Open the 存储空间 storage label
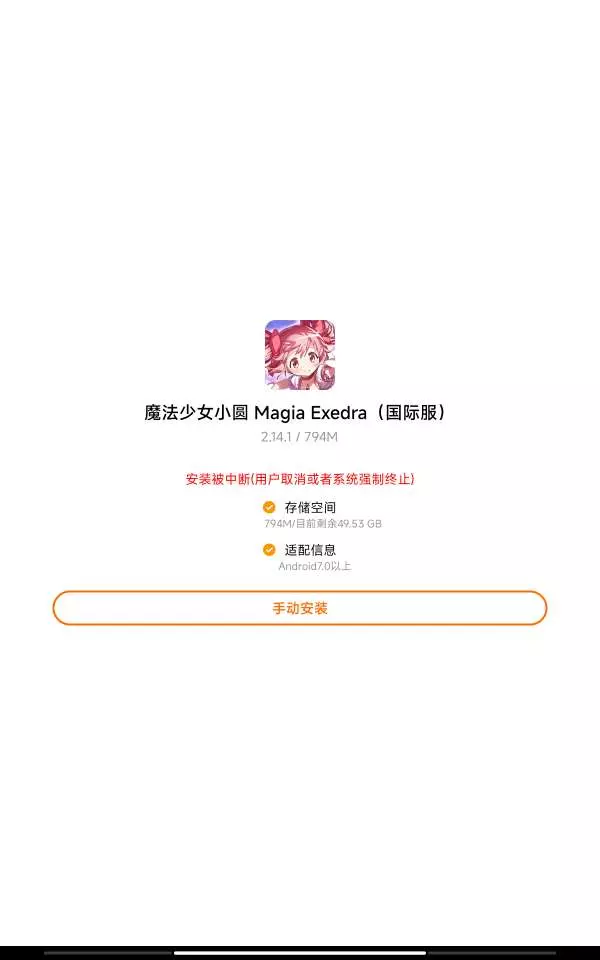The width and height of the screenshot is (600, 960). pos(310,508)
